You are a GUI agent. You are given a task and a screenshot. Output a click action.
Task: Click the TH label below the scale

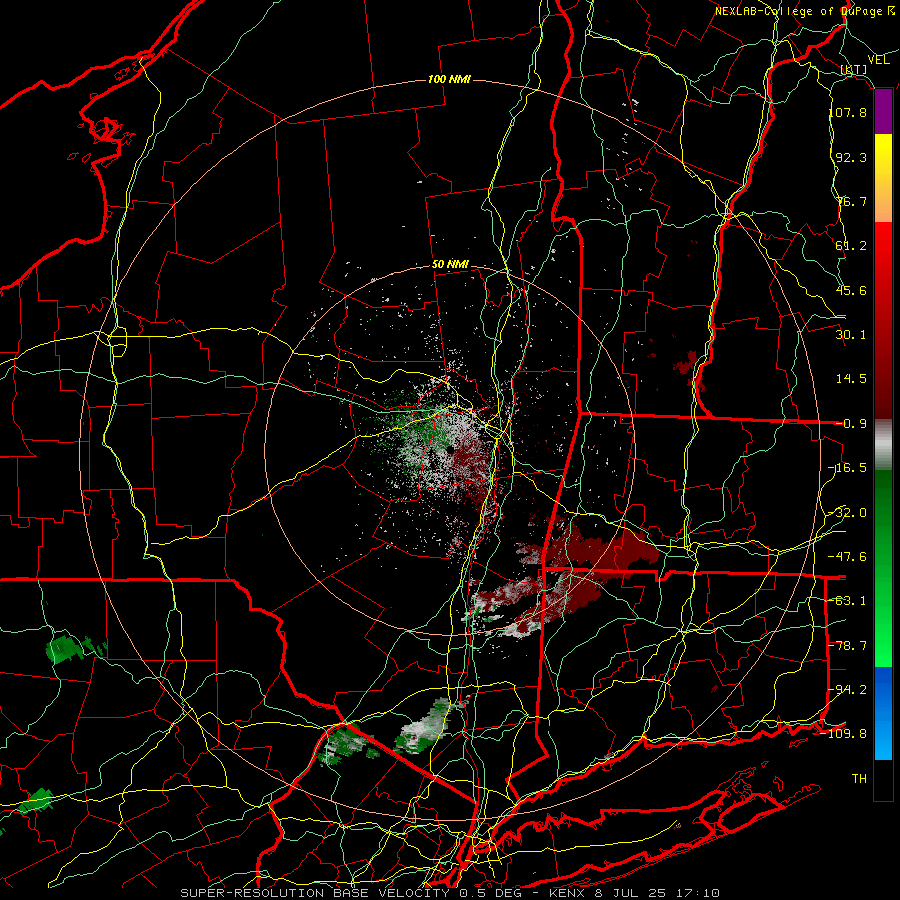[x=859, y=779]
